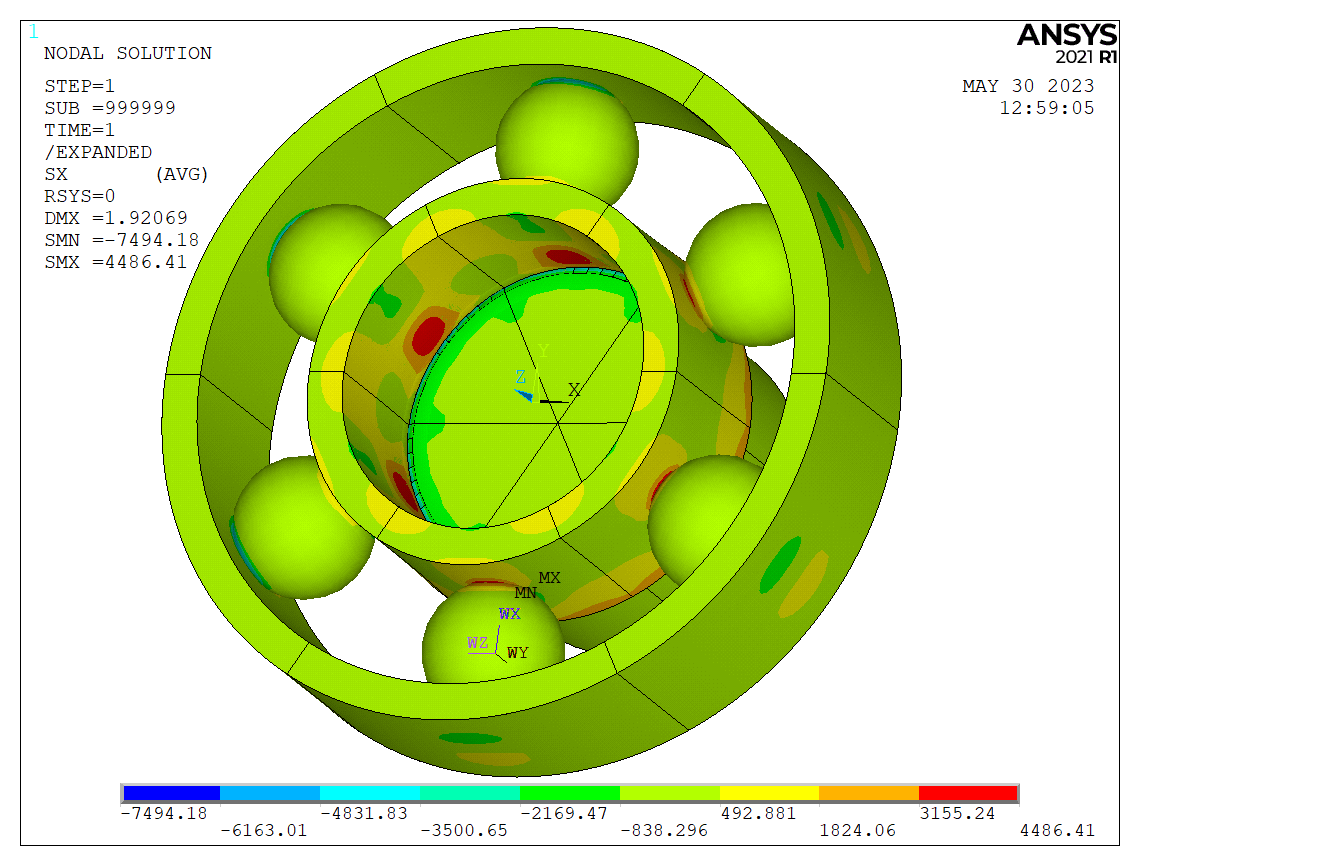Click the orange legend color band
Viewport: 1336px width, 866px height.
pyautogui.click(x=869, y=793)
